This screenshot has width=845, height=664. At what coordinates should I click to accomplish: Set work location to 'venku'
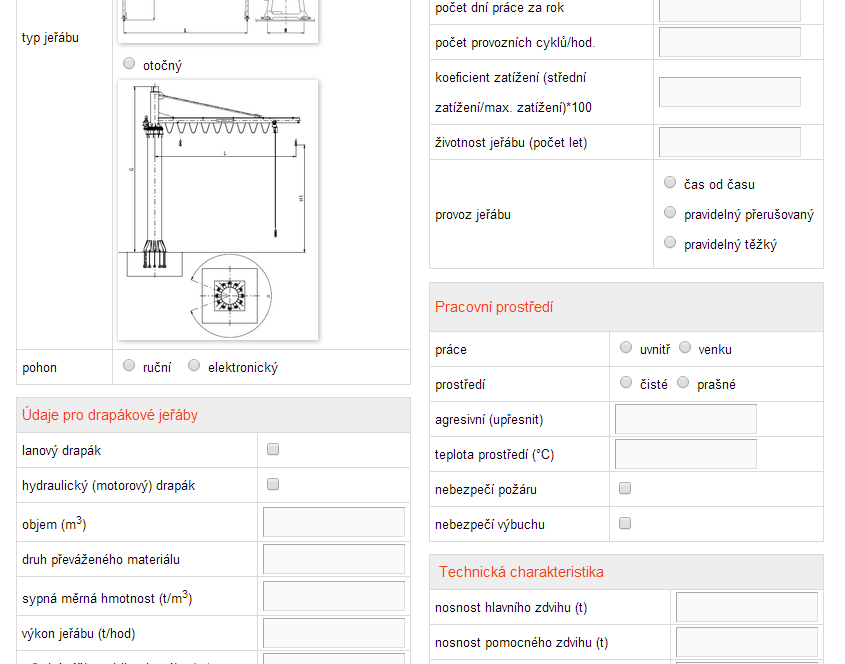[685, 348]
